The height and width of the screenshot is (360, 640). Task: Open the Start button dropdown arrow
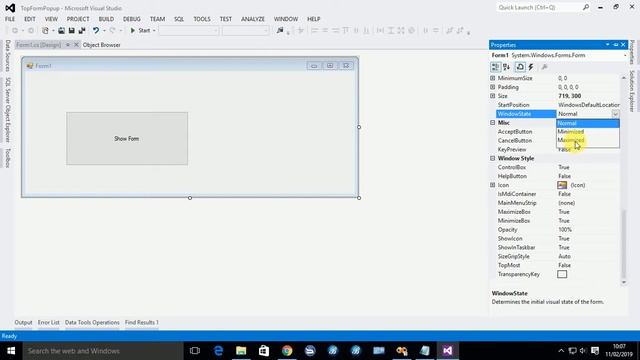pos(154,31)
